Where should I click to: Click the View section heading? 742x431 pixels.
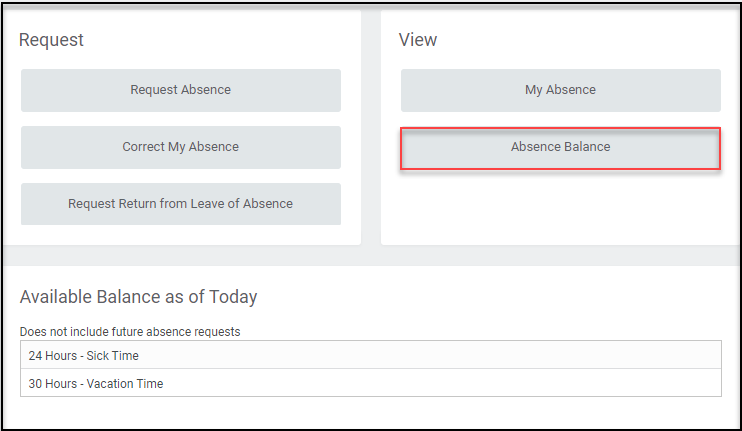click(x=418, y=40)
